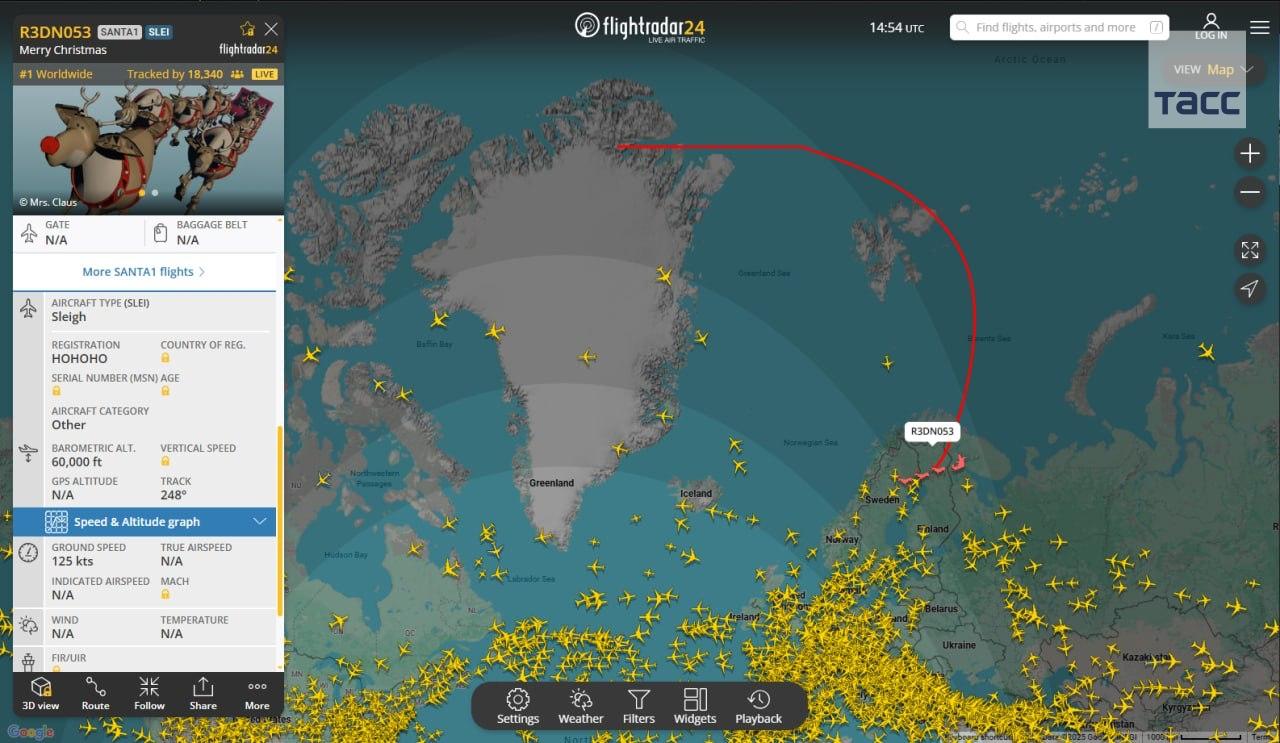Open the LOG IN account menu
The image size is (1280, 743).
click(1211, 27)
